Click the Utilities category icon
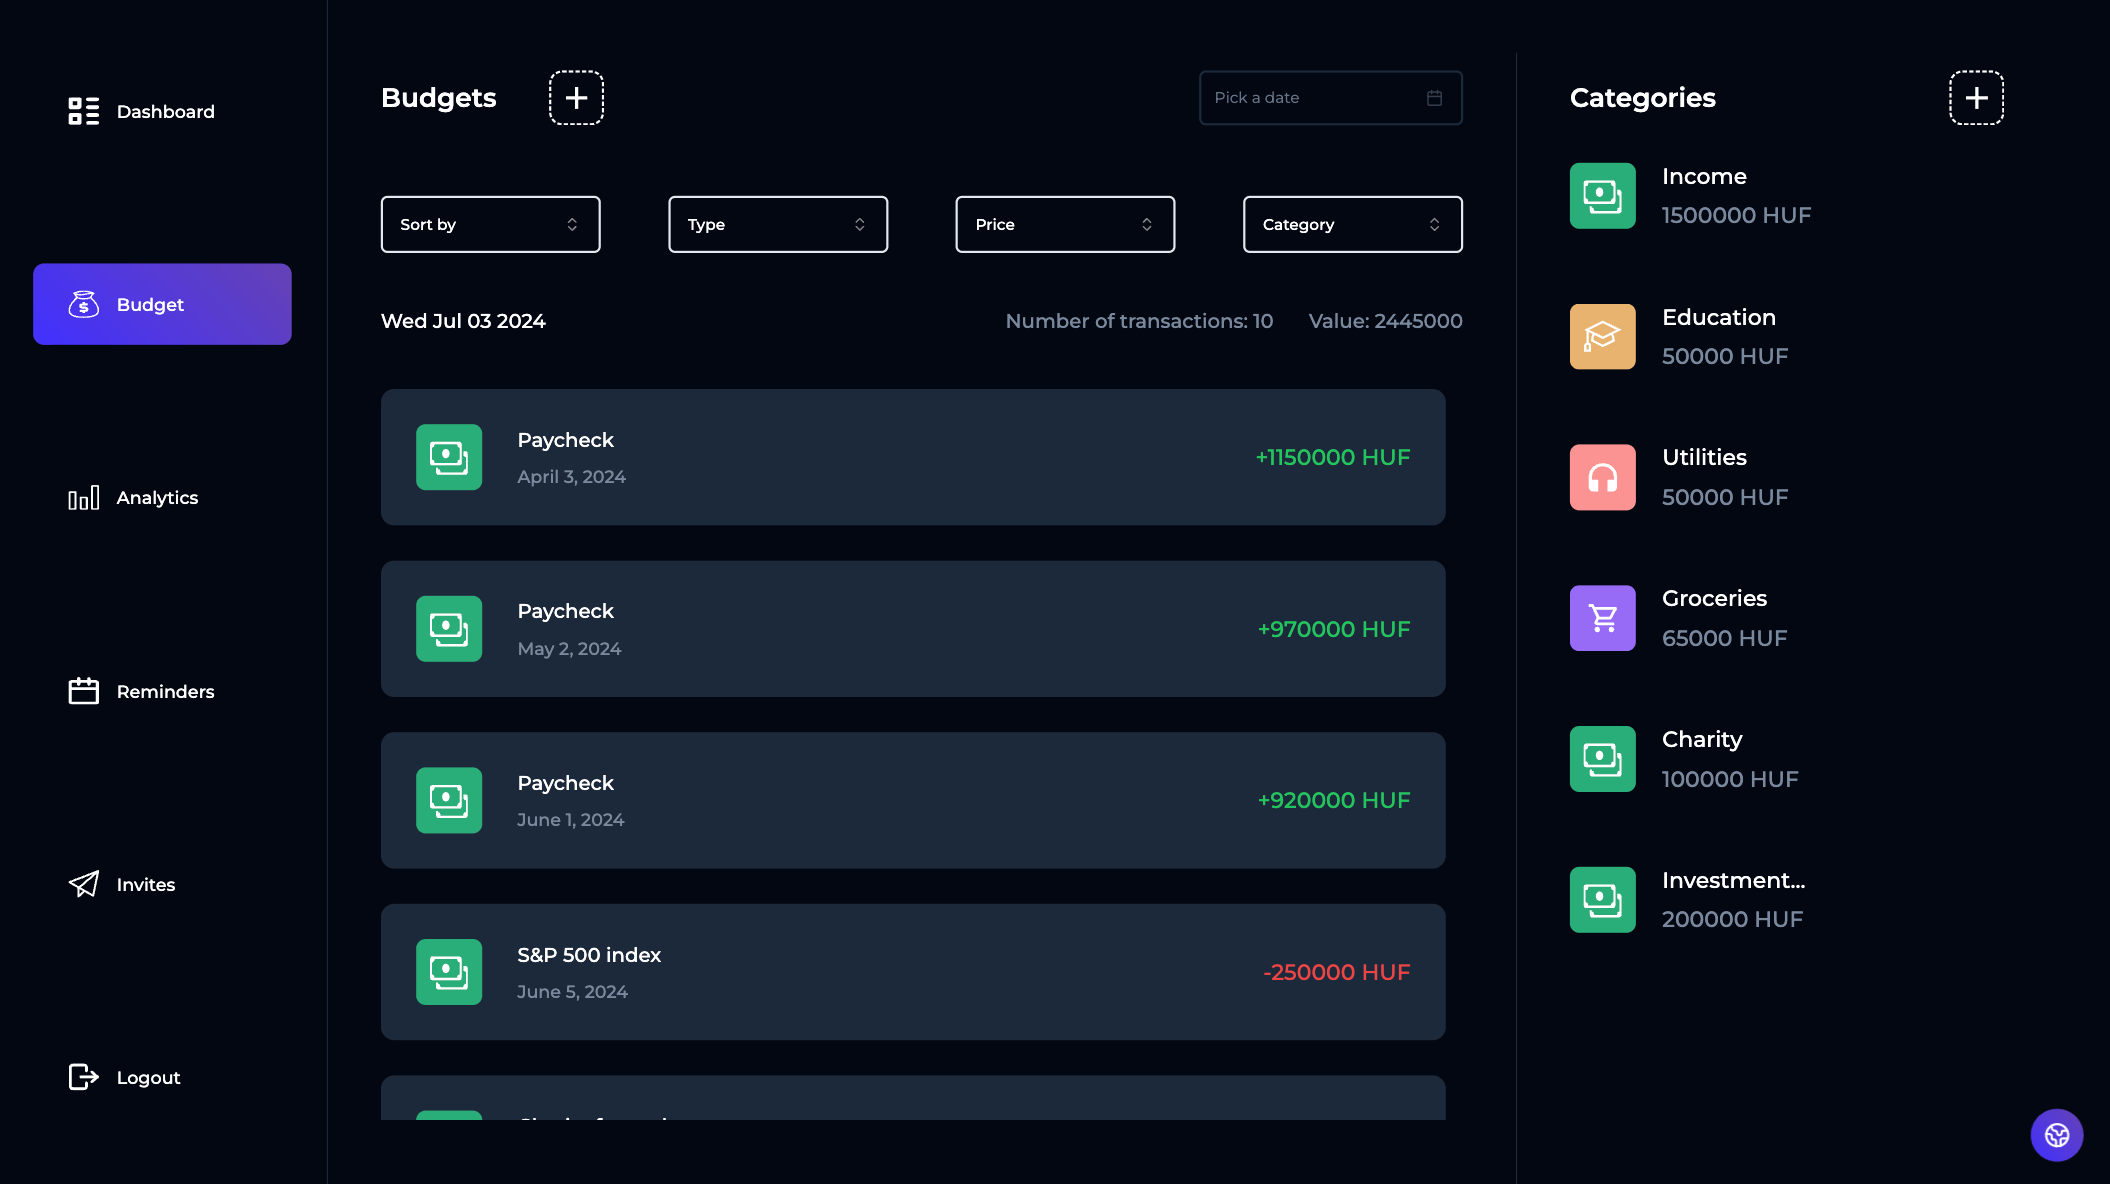This screenshot has width=2110, height=1184. pos(1603,477)
